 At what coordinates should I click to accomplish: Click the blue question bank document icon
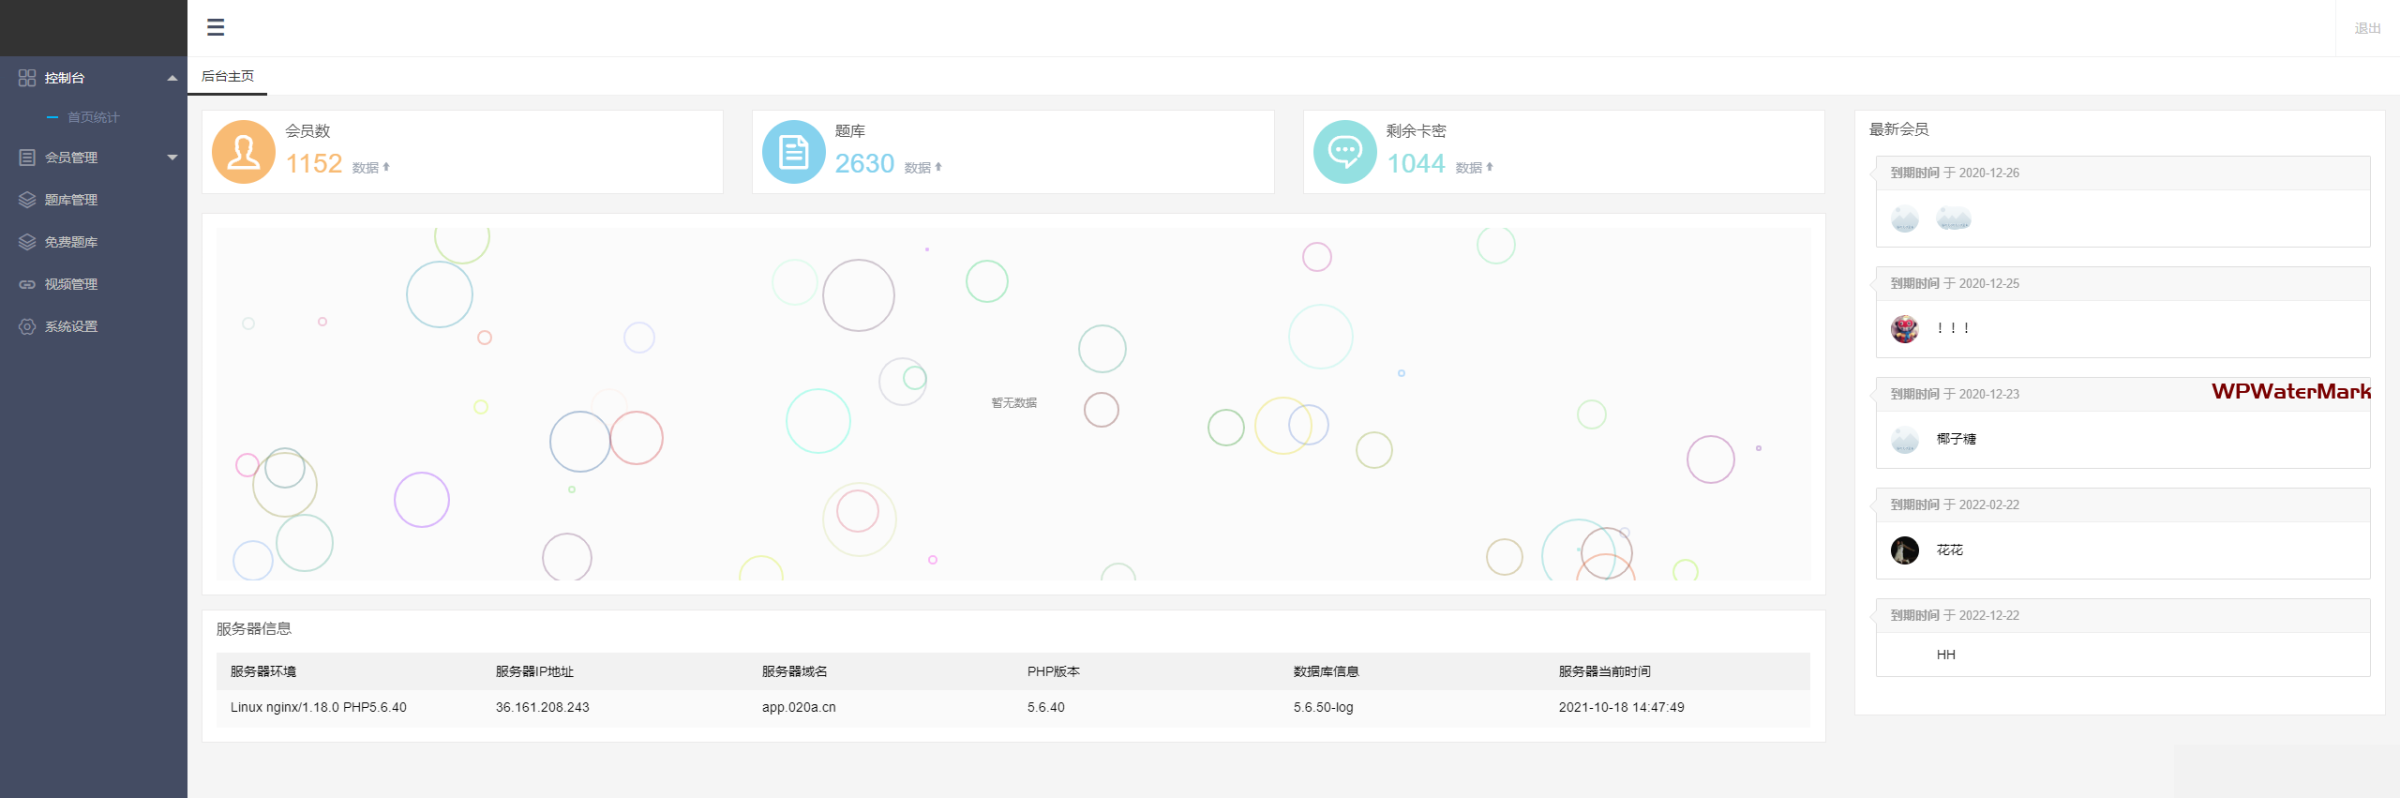pyautogui.click(x=793, y=152)
